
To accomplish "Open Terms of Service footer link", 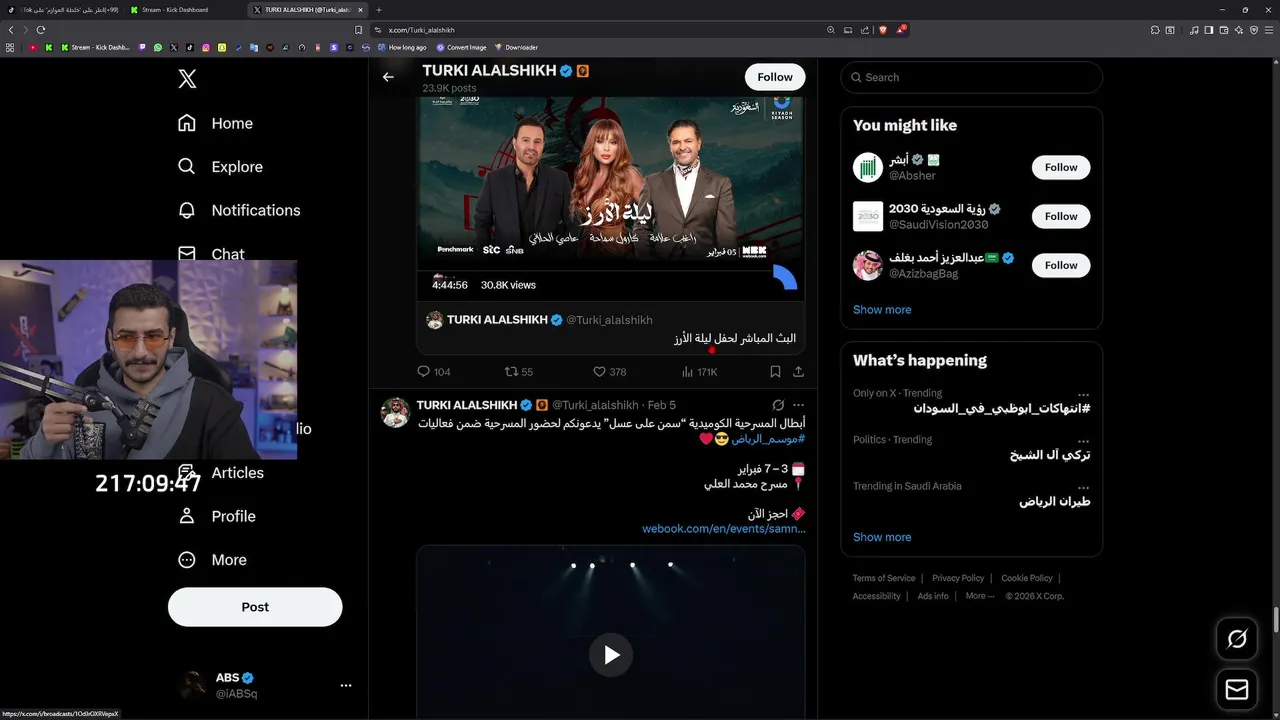I will 884,578.
